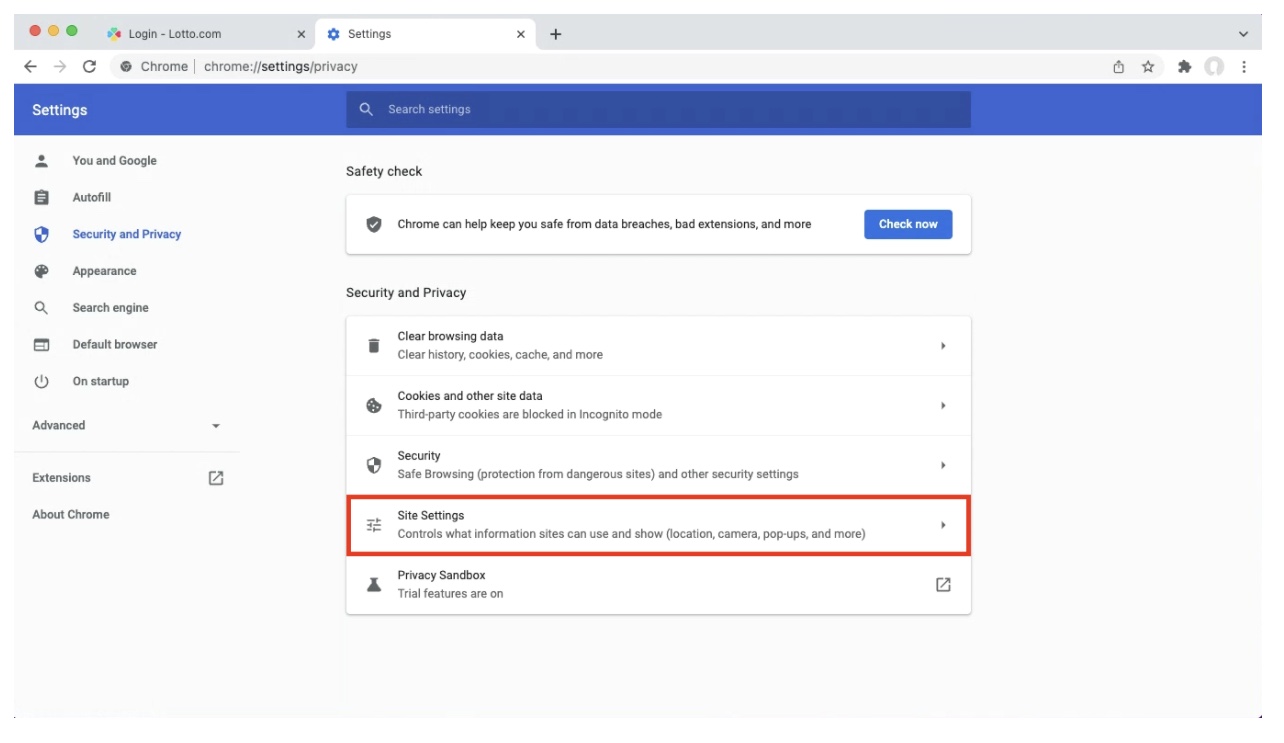
Task: Open Clear browsing data arrow
Action: tap(943, 346)
